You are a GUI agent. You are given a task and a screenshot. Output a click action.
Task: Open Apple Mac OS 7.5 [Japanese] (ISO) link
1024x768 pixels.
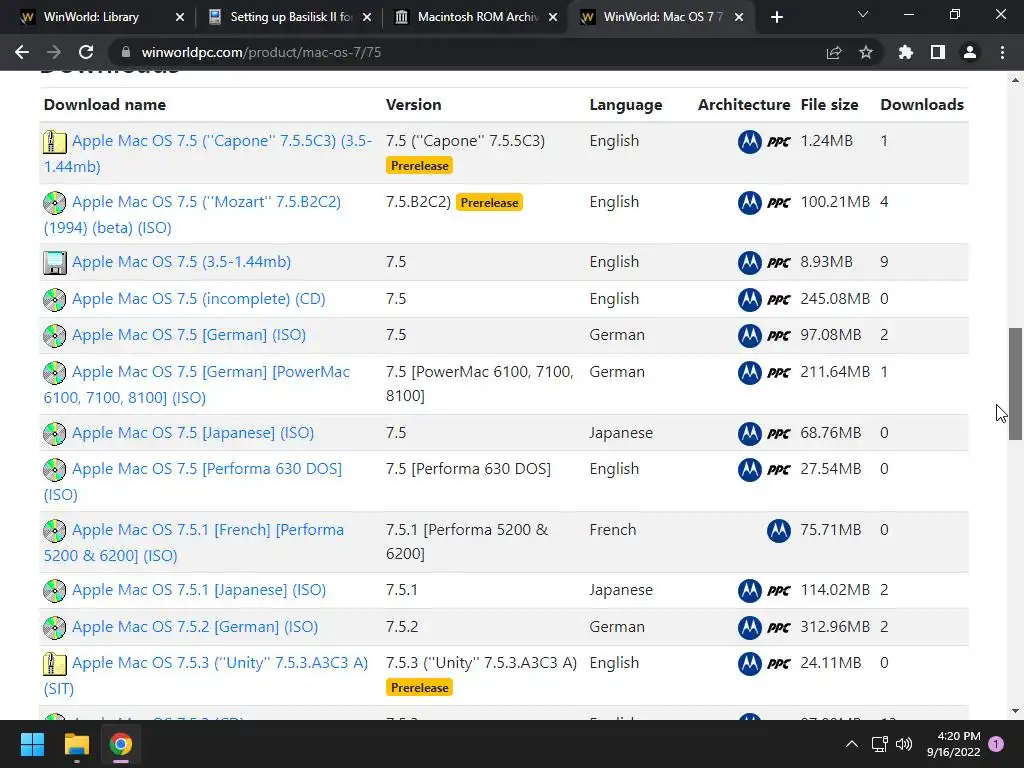(x=193, y=433)
